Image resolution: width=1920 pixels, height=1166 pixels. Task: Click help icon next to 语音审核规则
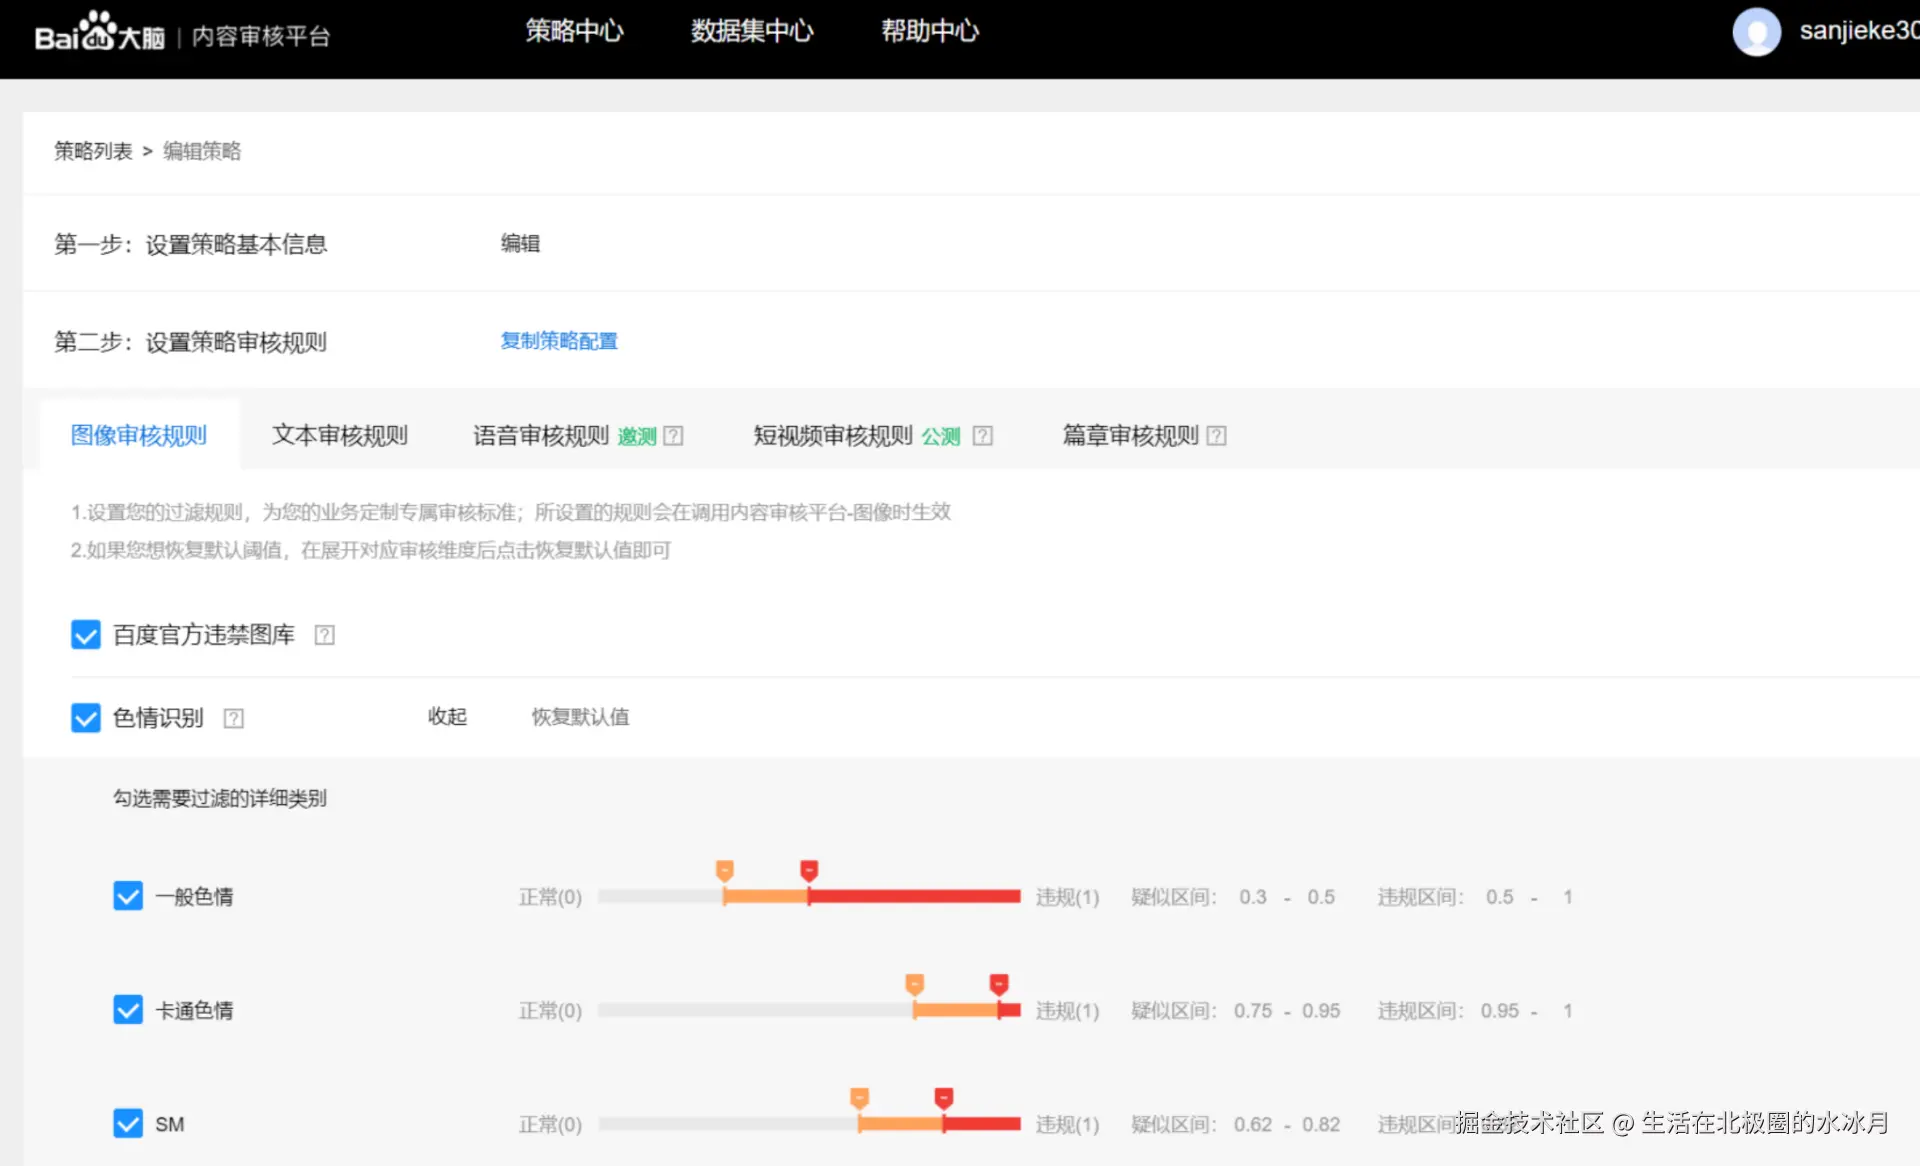[x=673, y=436]
